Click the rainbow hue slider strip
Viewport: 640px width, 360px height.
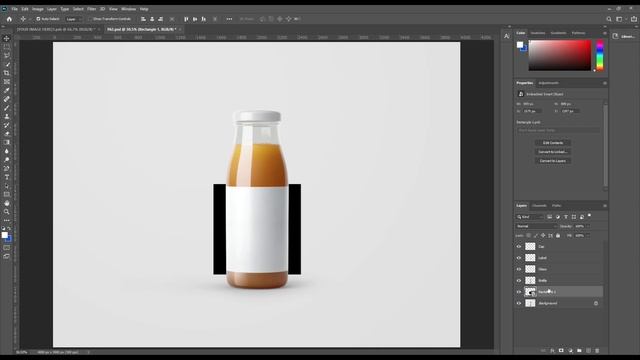pyautogui.click(x=600, y=55)
